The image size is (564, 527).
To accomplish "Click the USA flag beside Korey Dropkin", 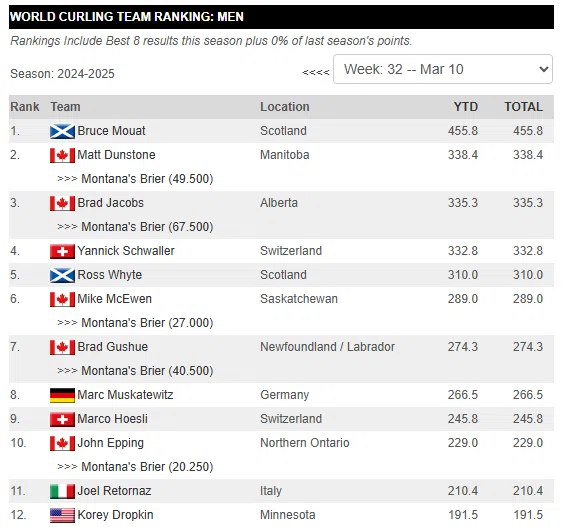I will [x=62, y=515].
